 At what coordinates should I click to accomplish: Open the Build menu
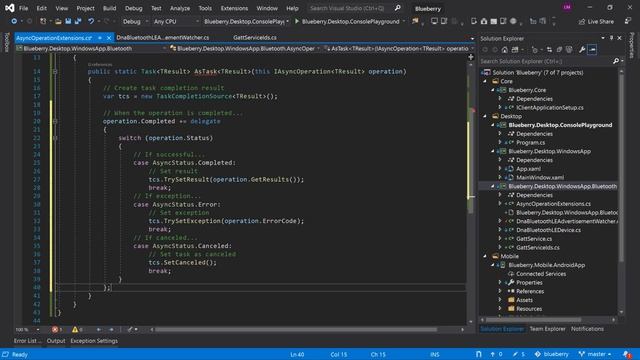click(109, 8)
